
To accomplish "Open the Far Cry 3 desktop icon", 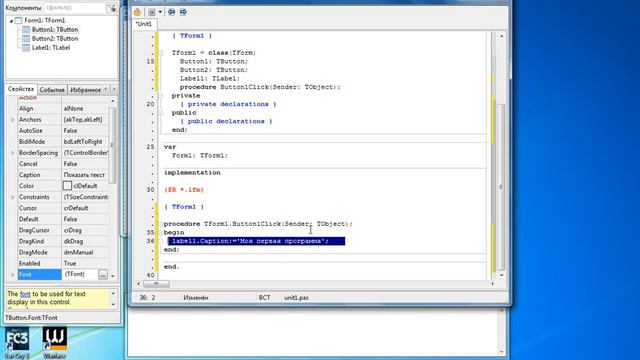I will [17, 342].
